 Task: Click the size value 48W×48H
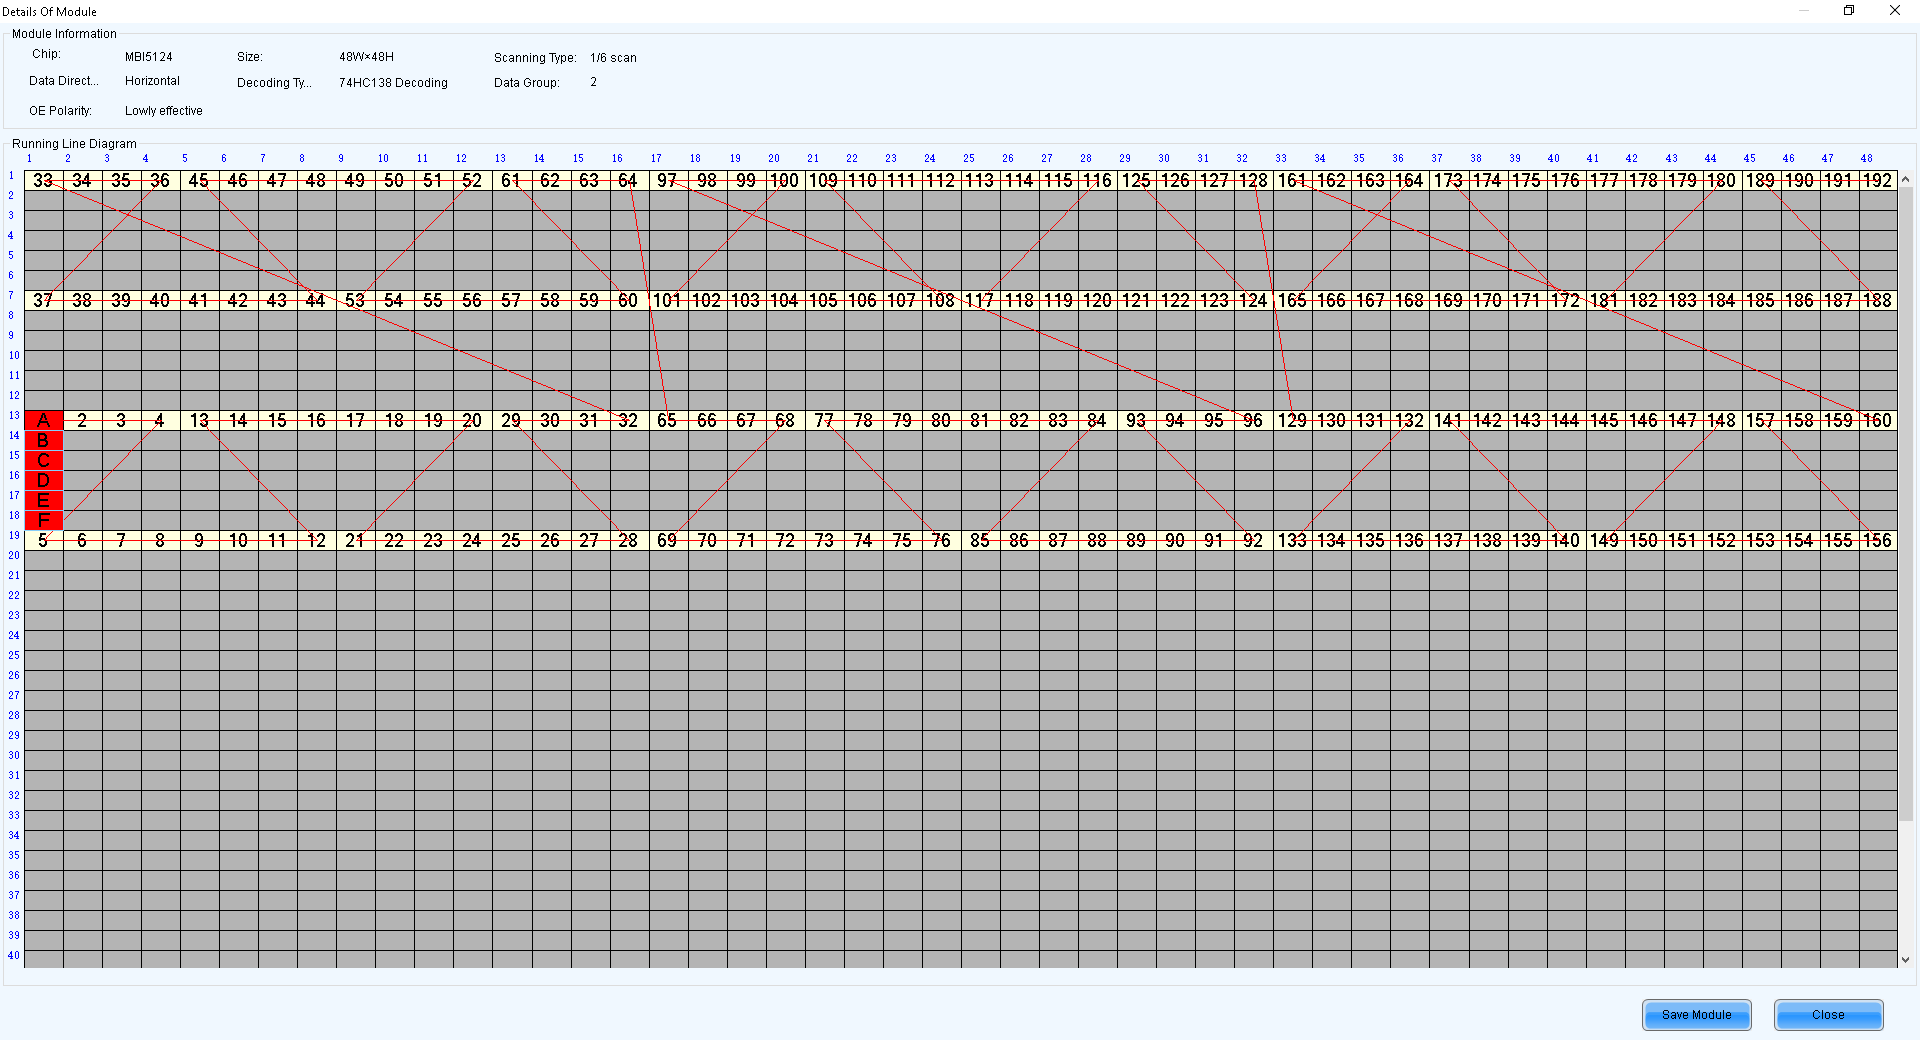(366, 57)
